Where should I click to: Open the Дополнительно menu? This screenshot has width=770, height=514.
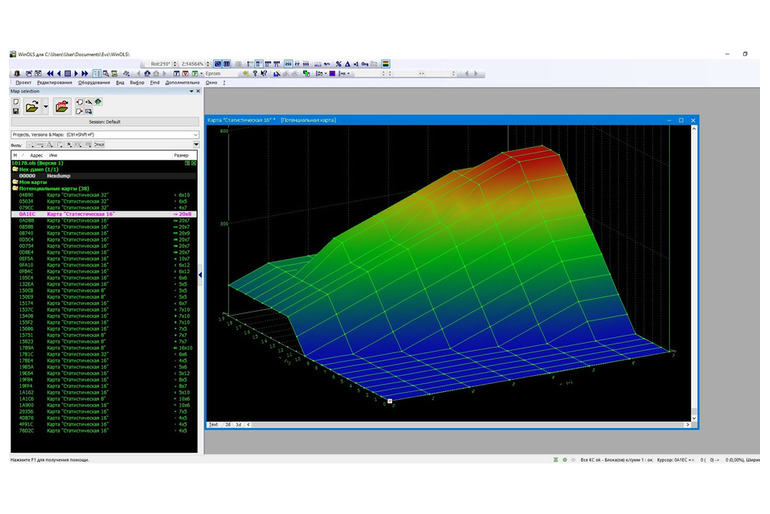coord(182,82)
